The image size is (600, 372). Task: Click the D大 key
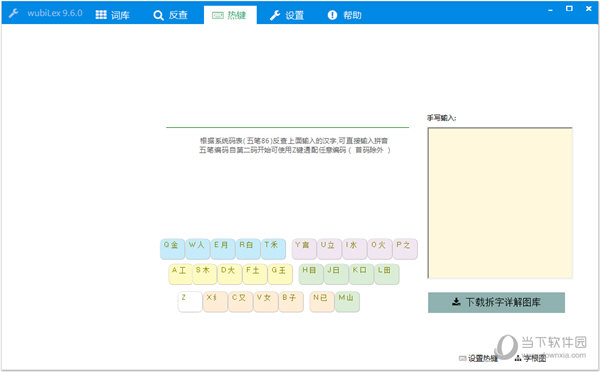(230, 274)
